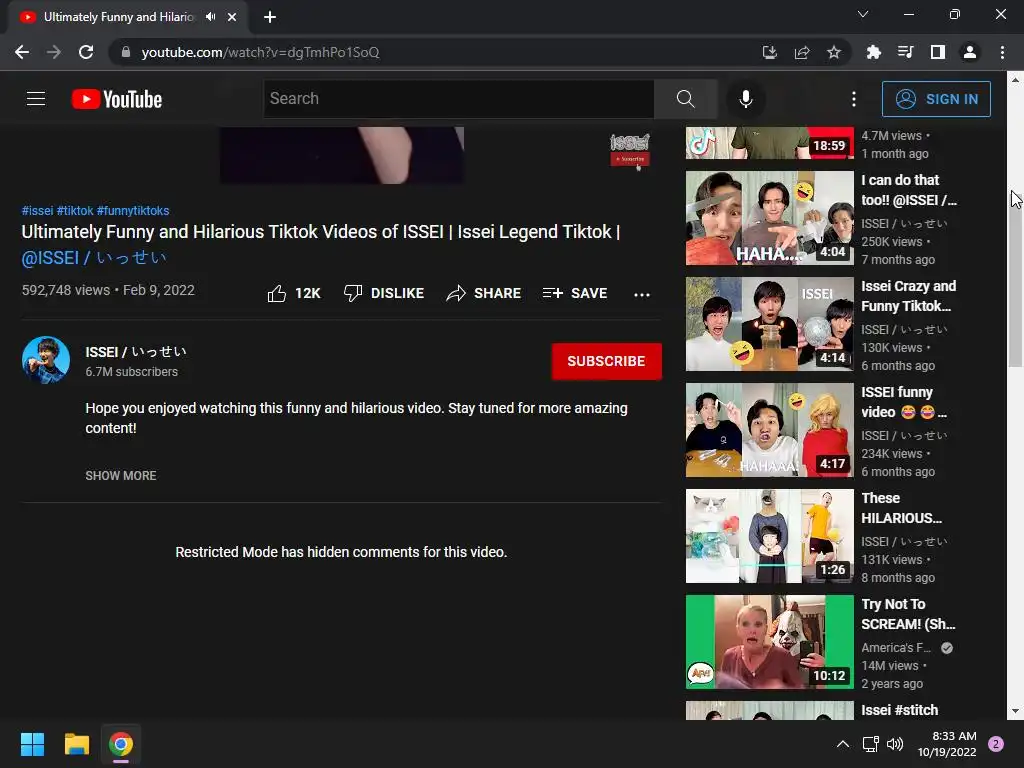Viewport: 1024px width, 768px height.
Task: Open 'These HILARIOUS' video thumbnail
Action: pyautogui.click(x=769, y=536)
